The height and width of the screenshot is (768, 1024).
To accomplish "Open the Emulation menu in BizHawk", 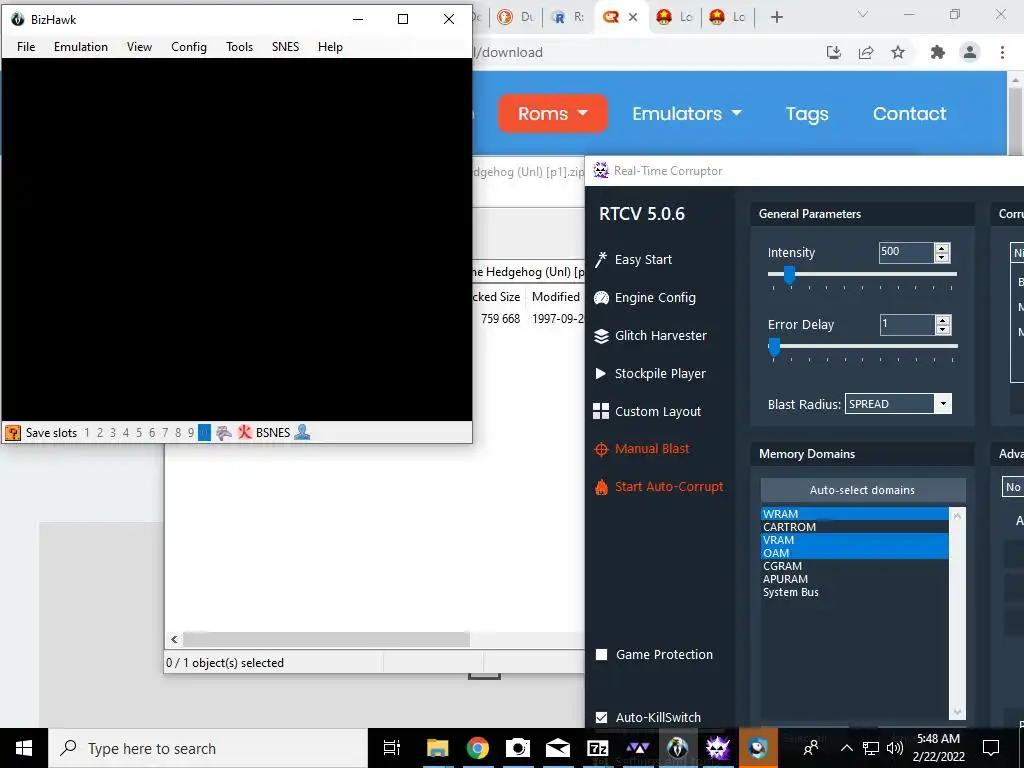I will (81, 47).
